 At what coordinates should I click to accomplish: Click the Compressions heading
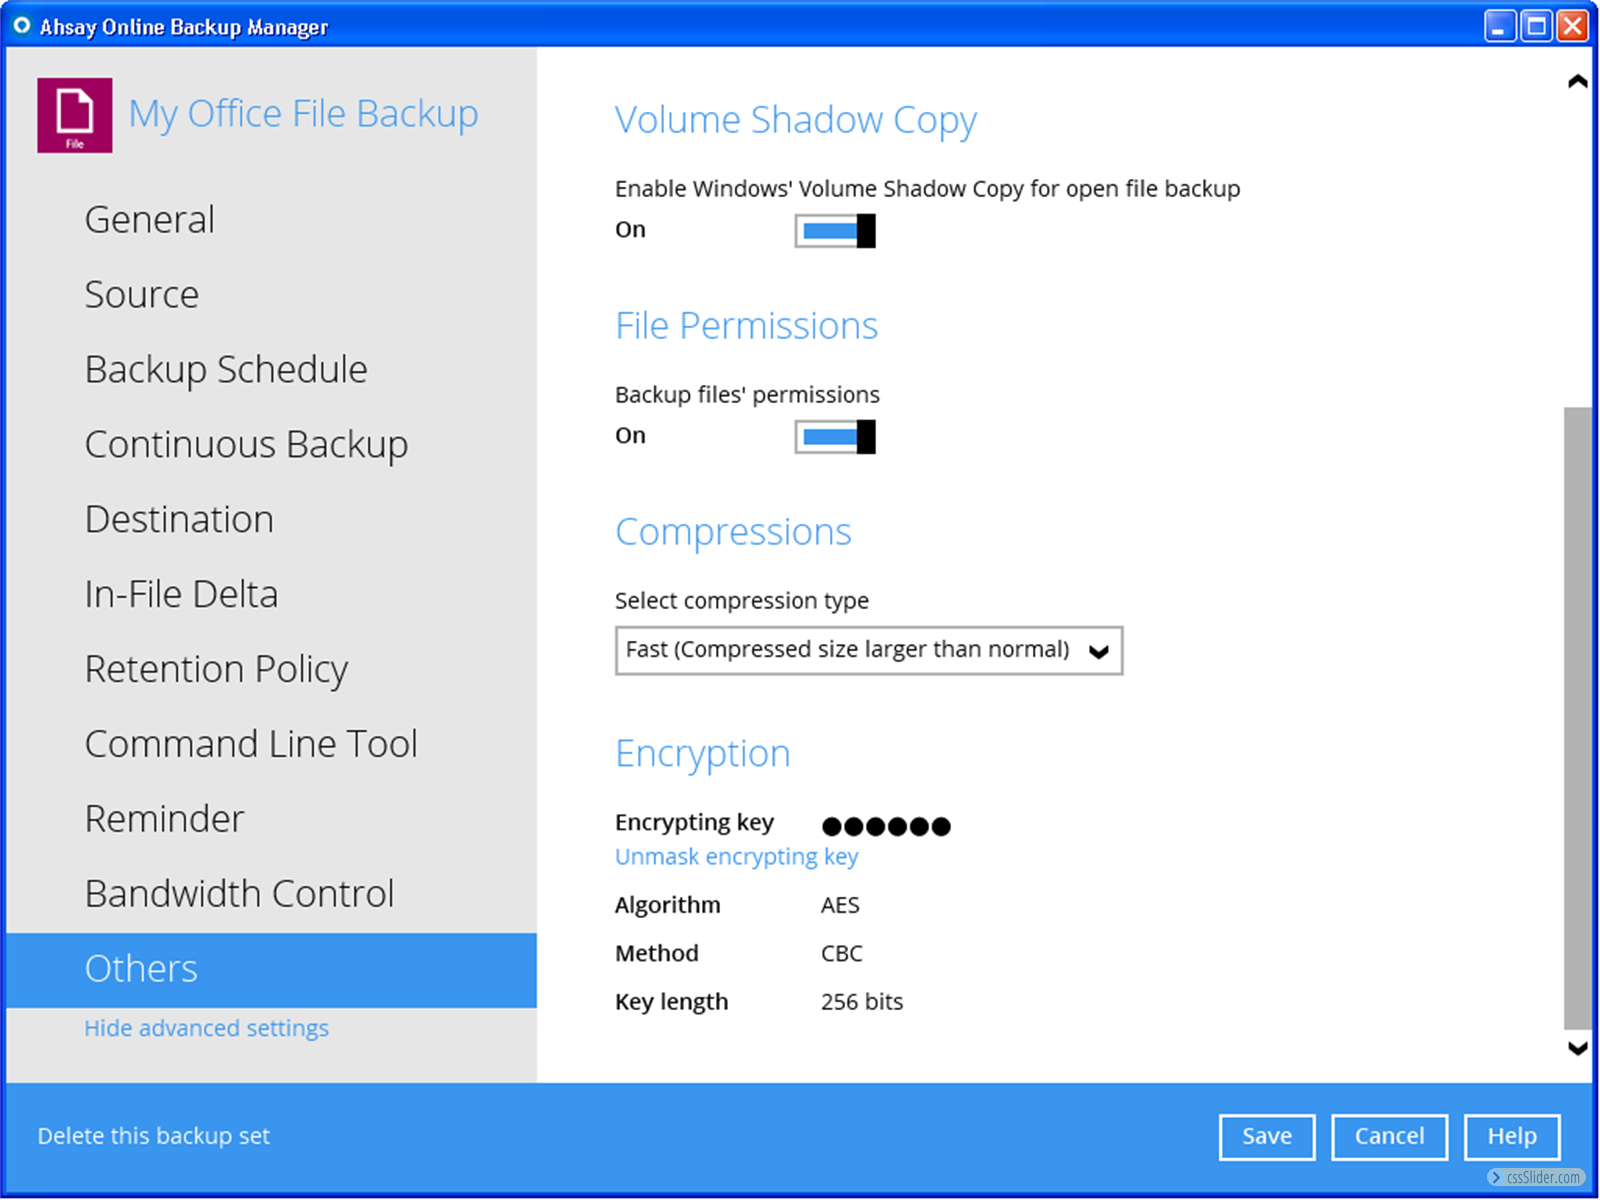coord(733,532)
